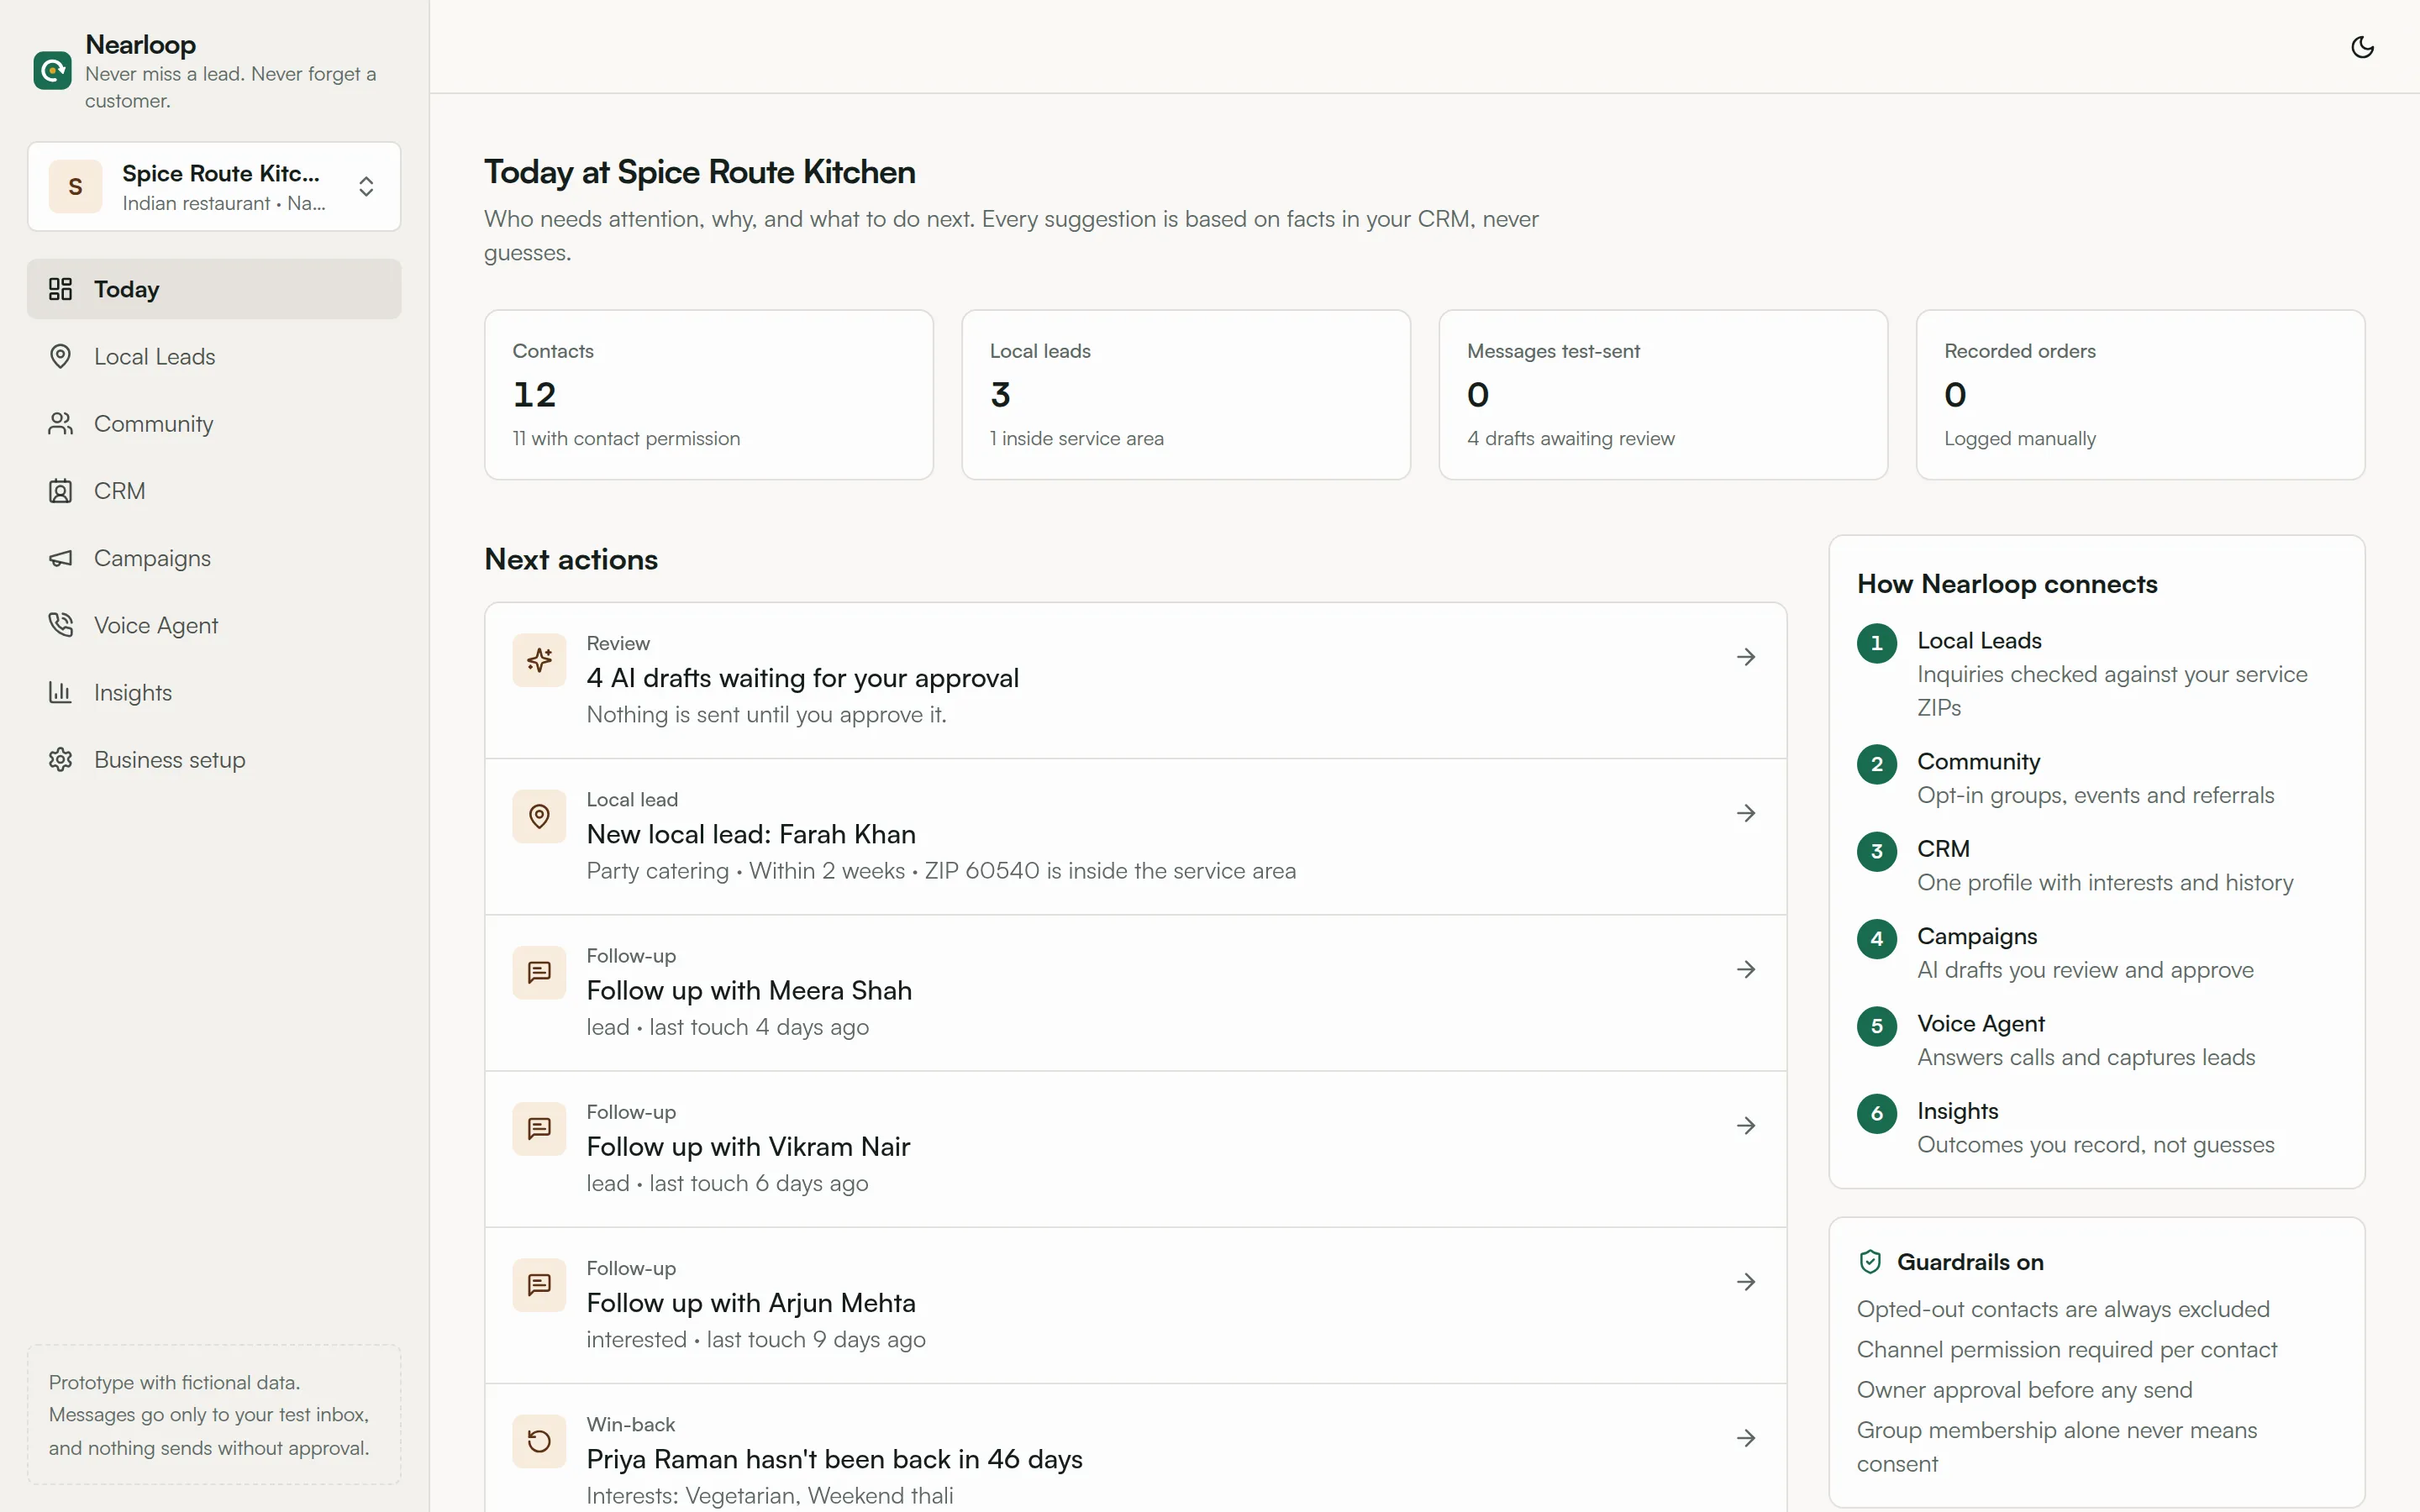The height and width of the screenshot is (1512, 2420).
Task: Click the Recorded orders stat card
Action: click(2140, 395)
